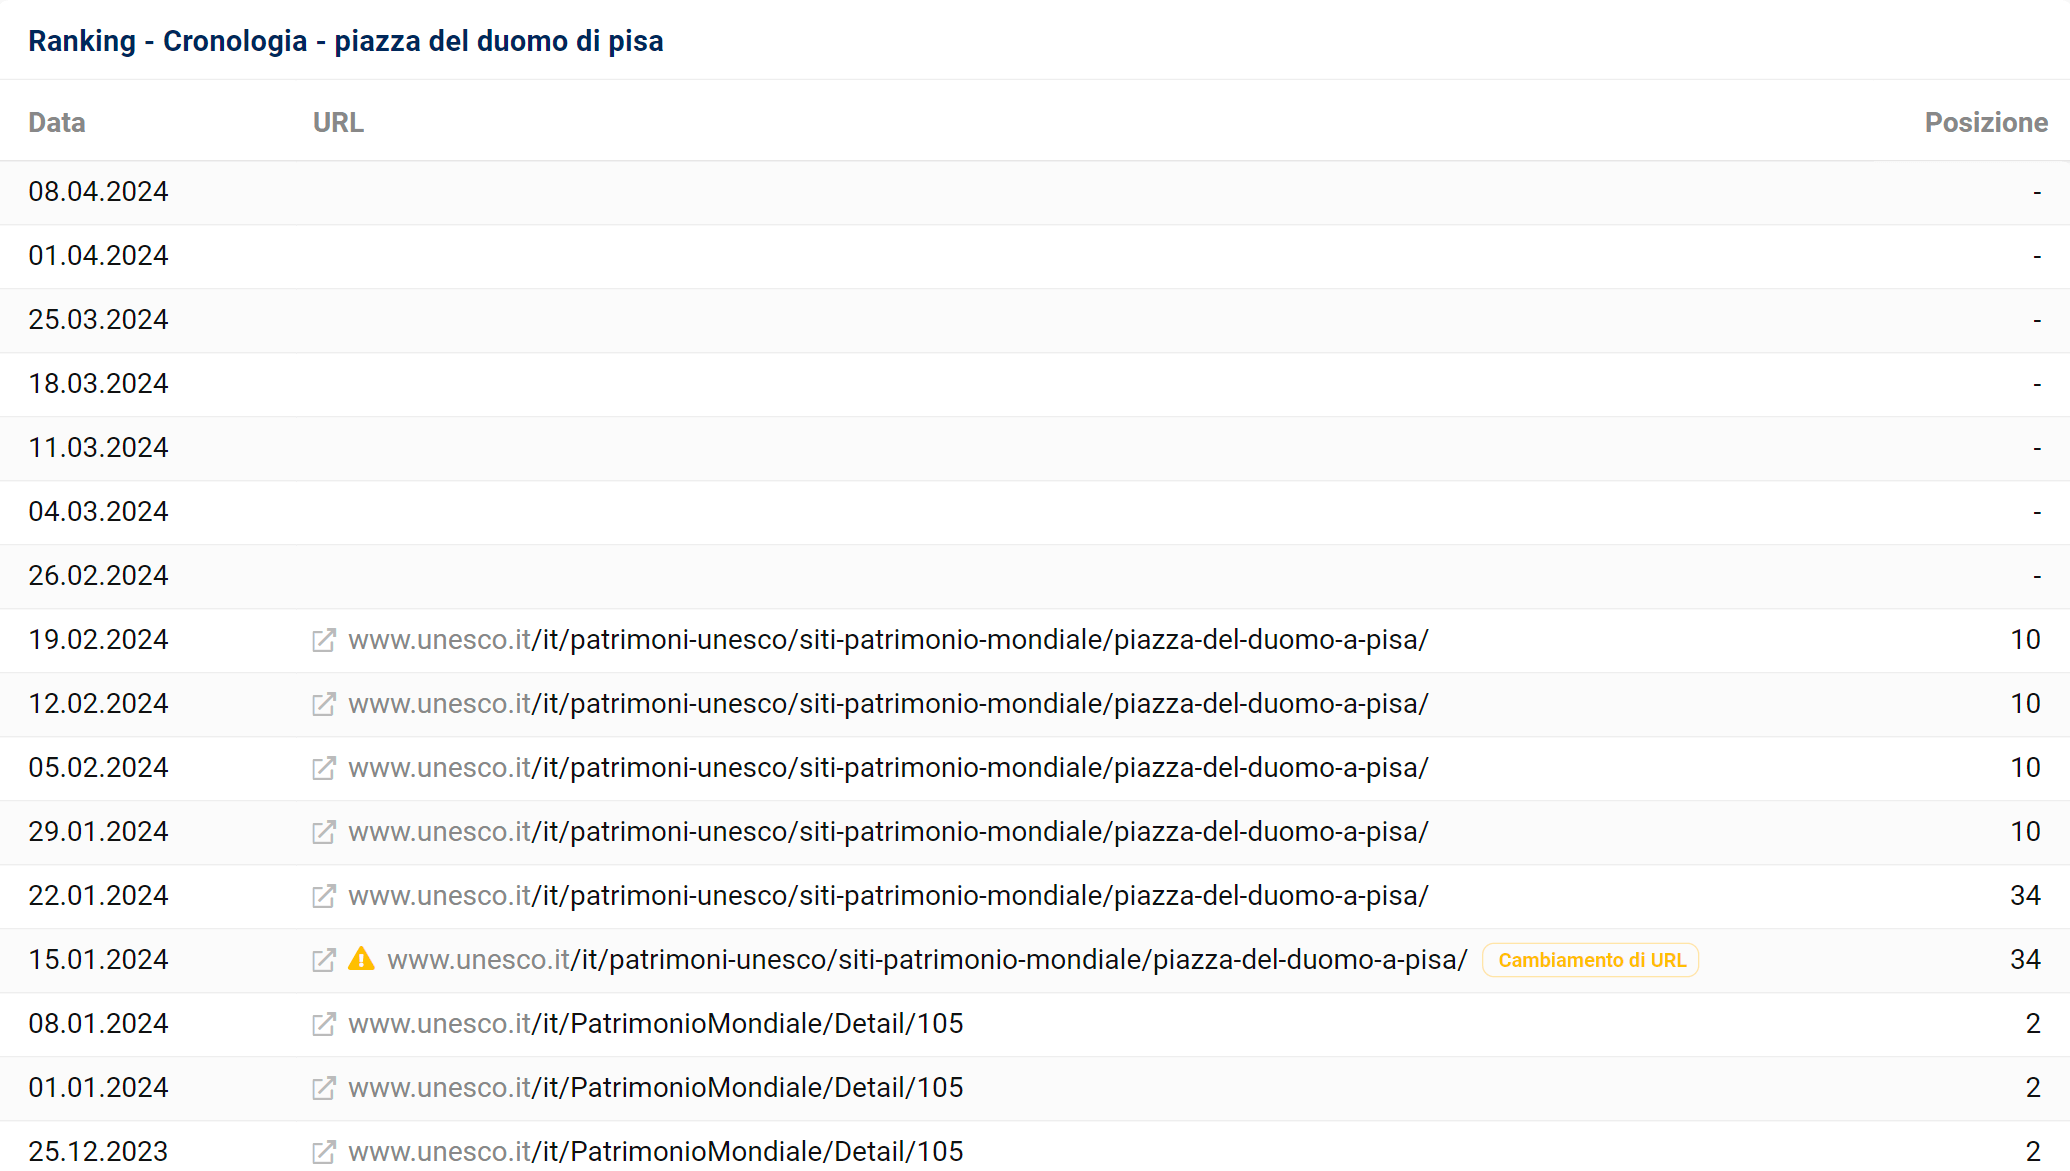Click position 2 in 01.01.2024 row

[2033, 1088]
